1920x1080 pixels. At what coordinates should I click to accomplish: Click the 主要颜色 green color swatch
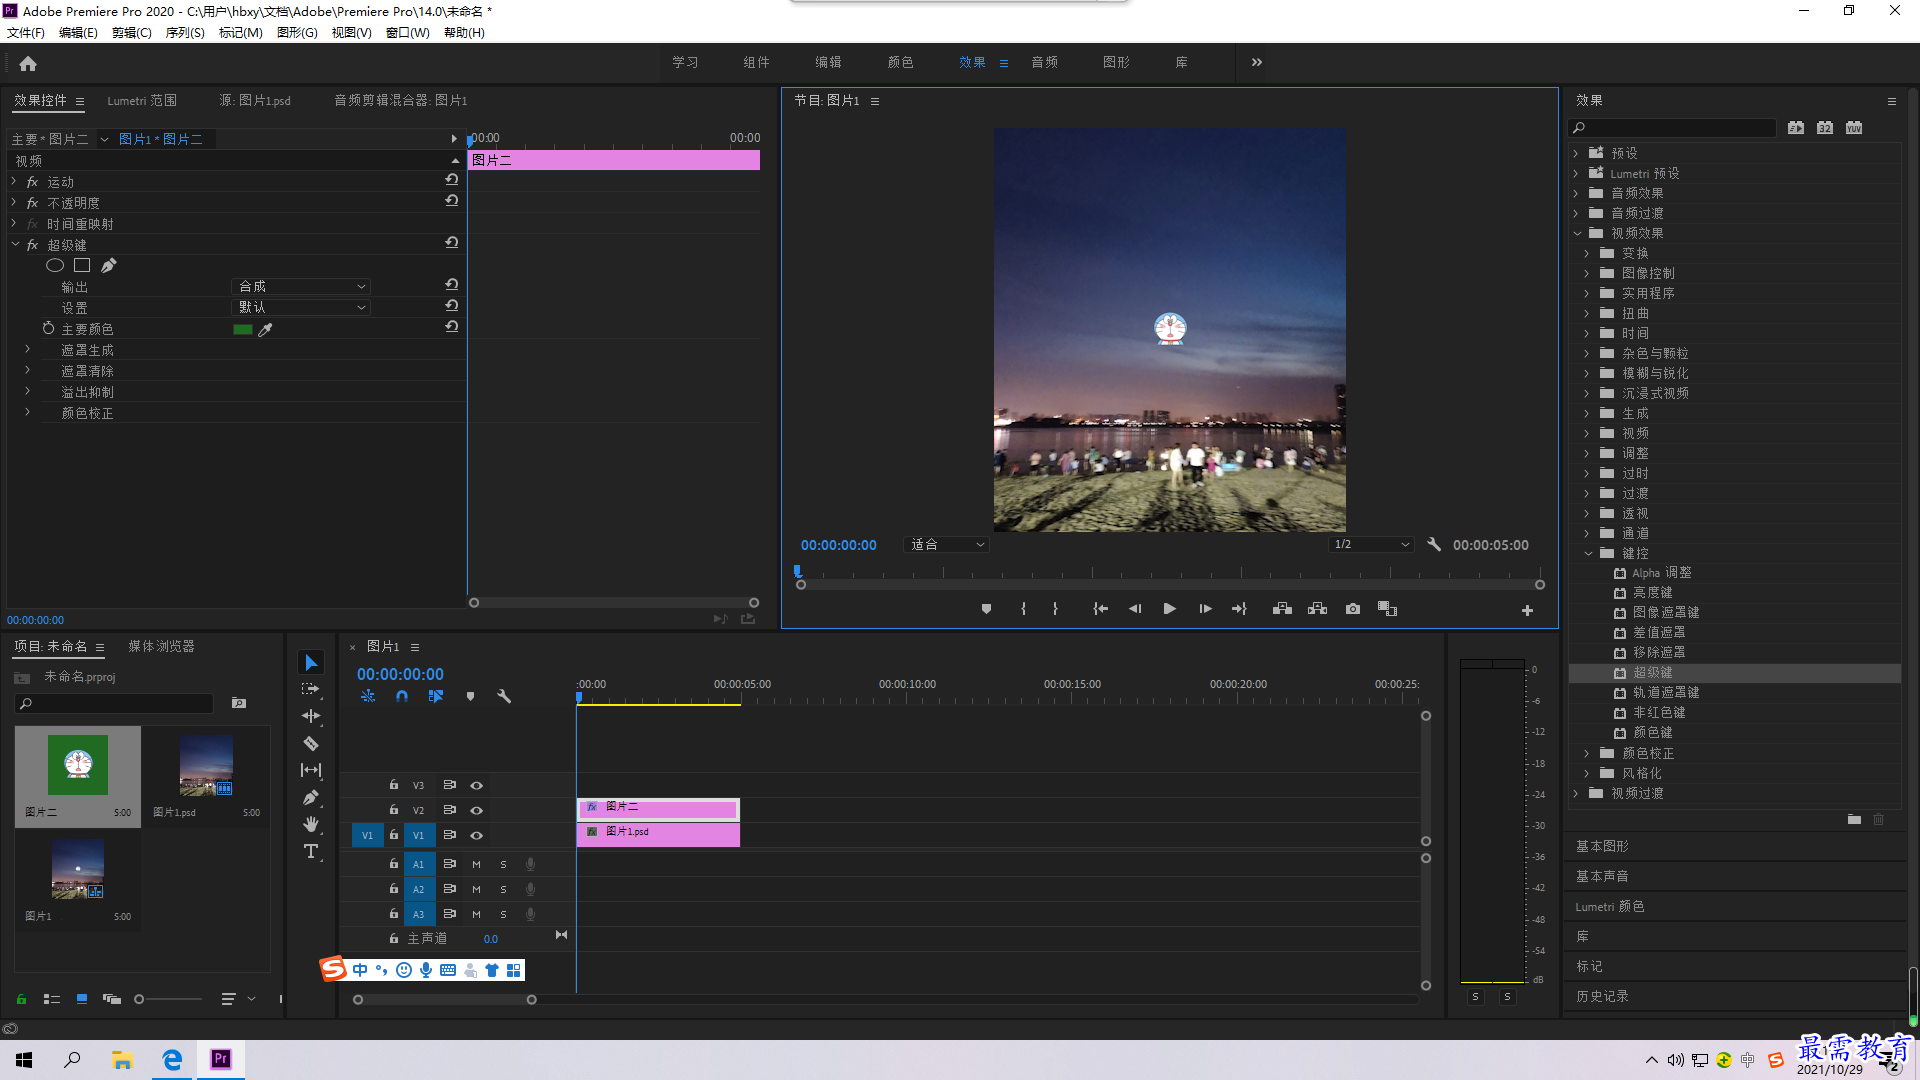(242, 329)
